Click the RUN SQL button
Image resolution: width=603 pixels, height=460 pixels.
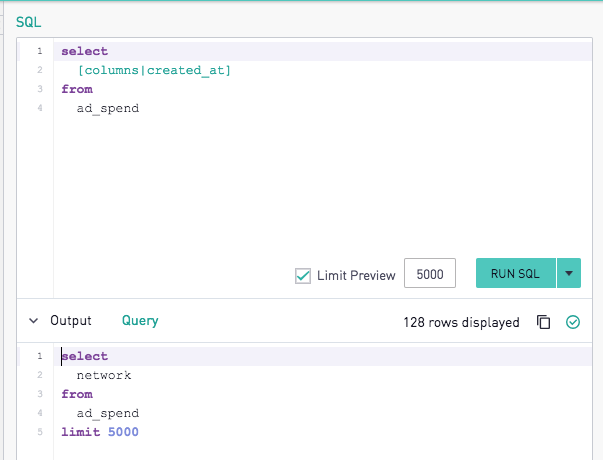tap(516, 273)
